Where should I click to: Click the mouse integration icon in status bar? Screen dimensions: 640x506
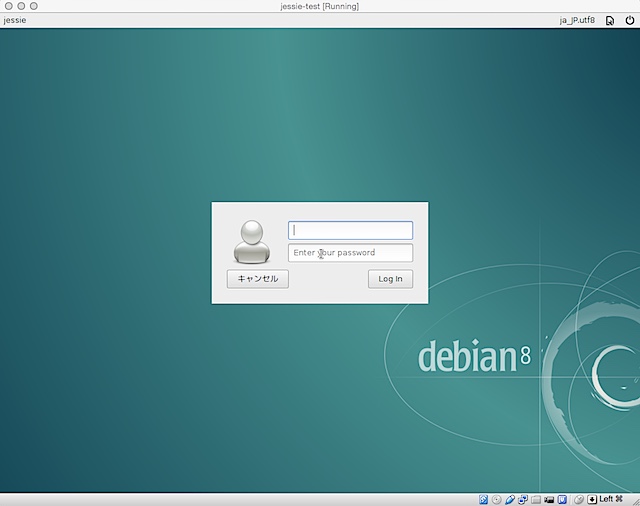pos(579,499)
